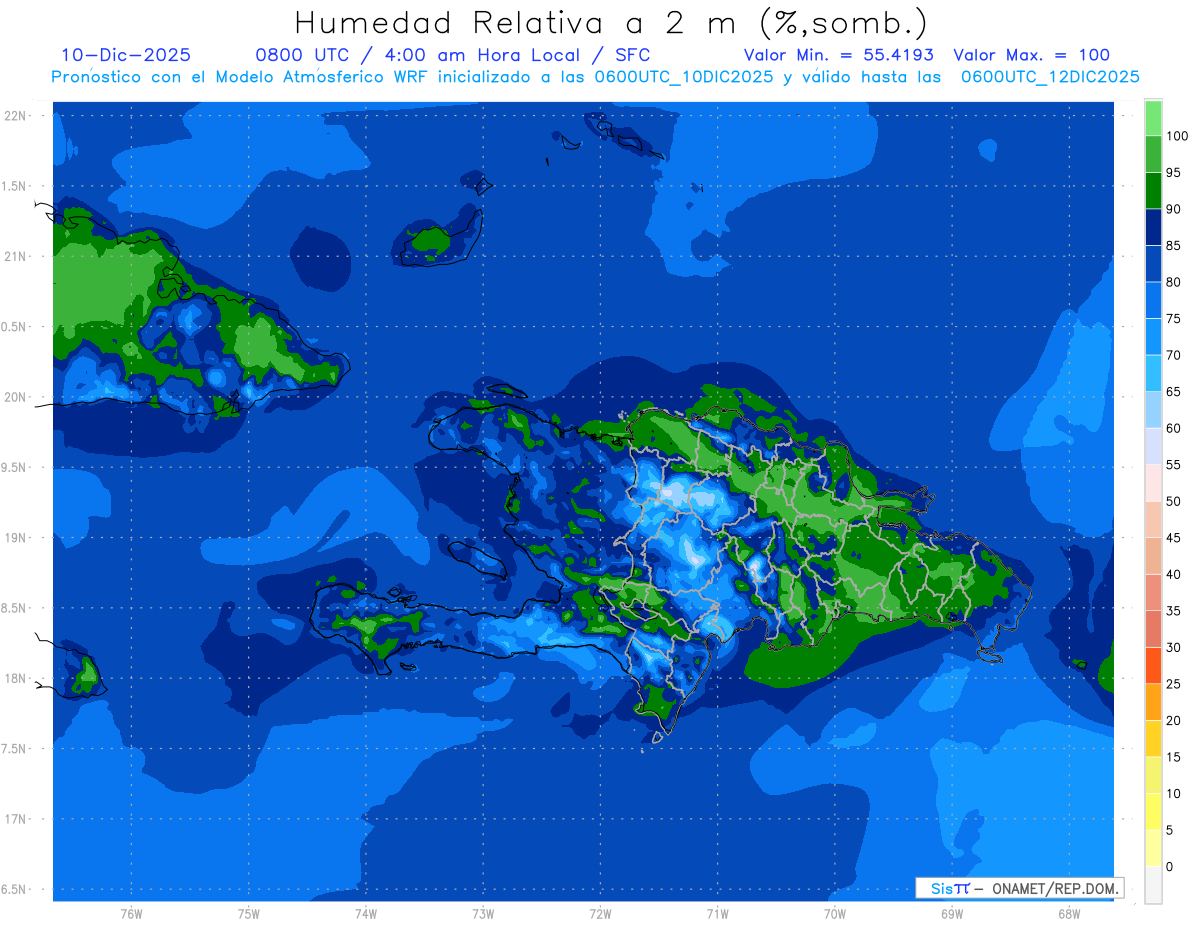Viewport: 1200px width, 927px height.
Task: Select the '73W' longitude label
Action: 483,914
